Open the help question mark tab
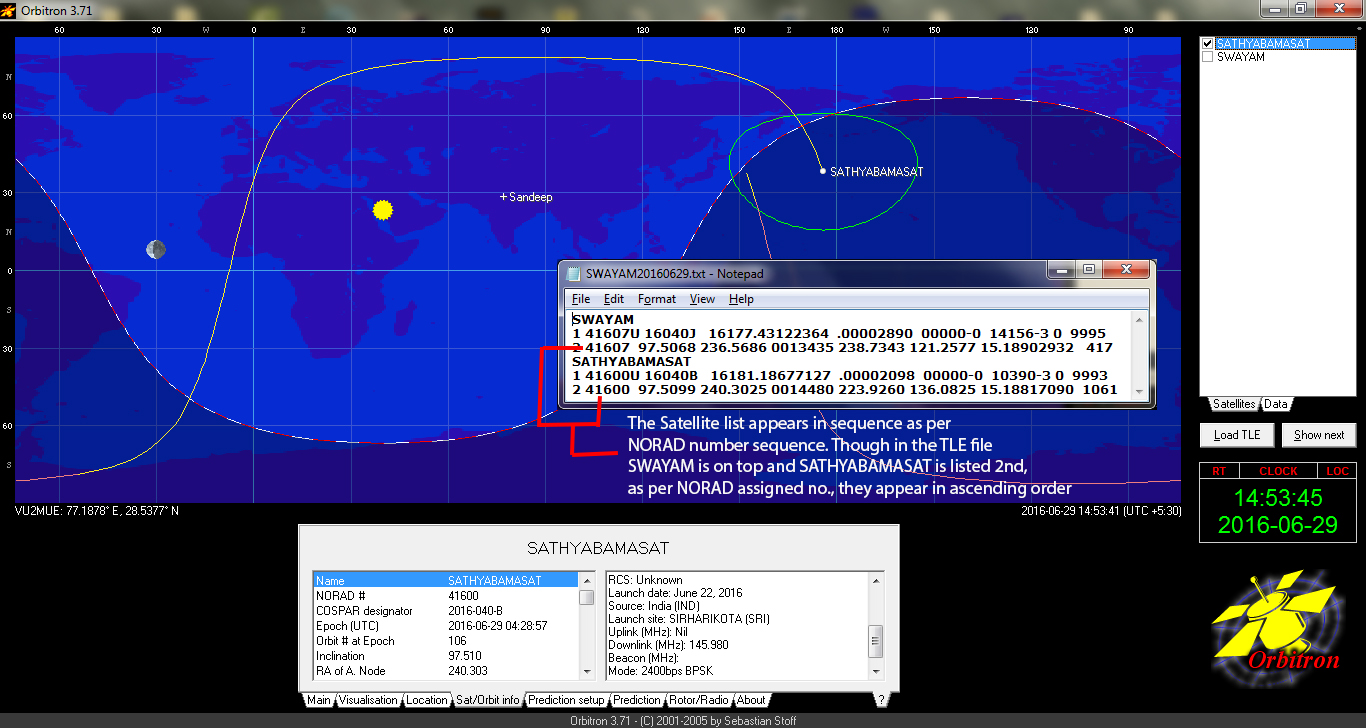This screenshot has height=728, width=1366. pyautogui.click(x=881, y=700)
